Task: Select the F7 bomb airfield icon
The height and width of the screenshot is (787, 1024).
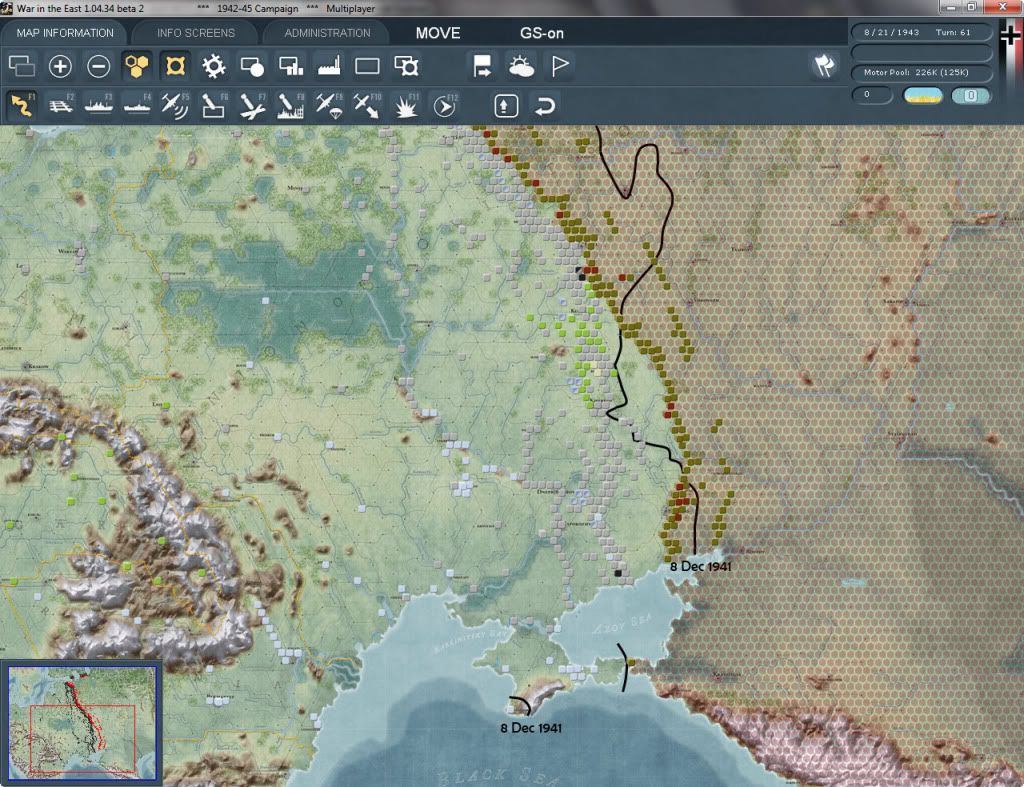Action: [x=252, y=105]
